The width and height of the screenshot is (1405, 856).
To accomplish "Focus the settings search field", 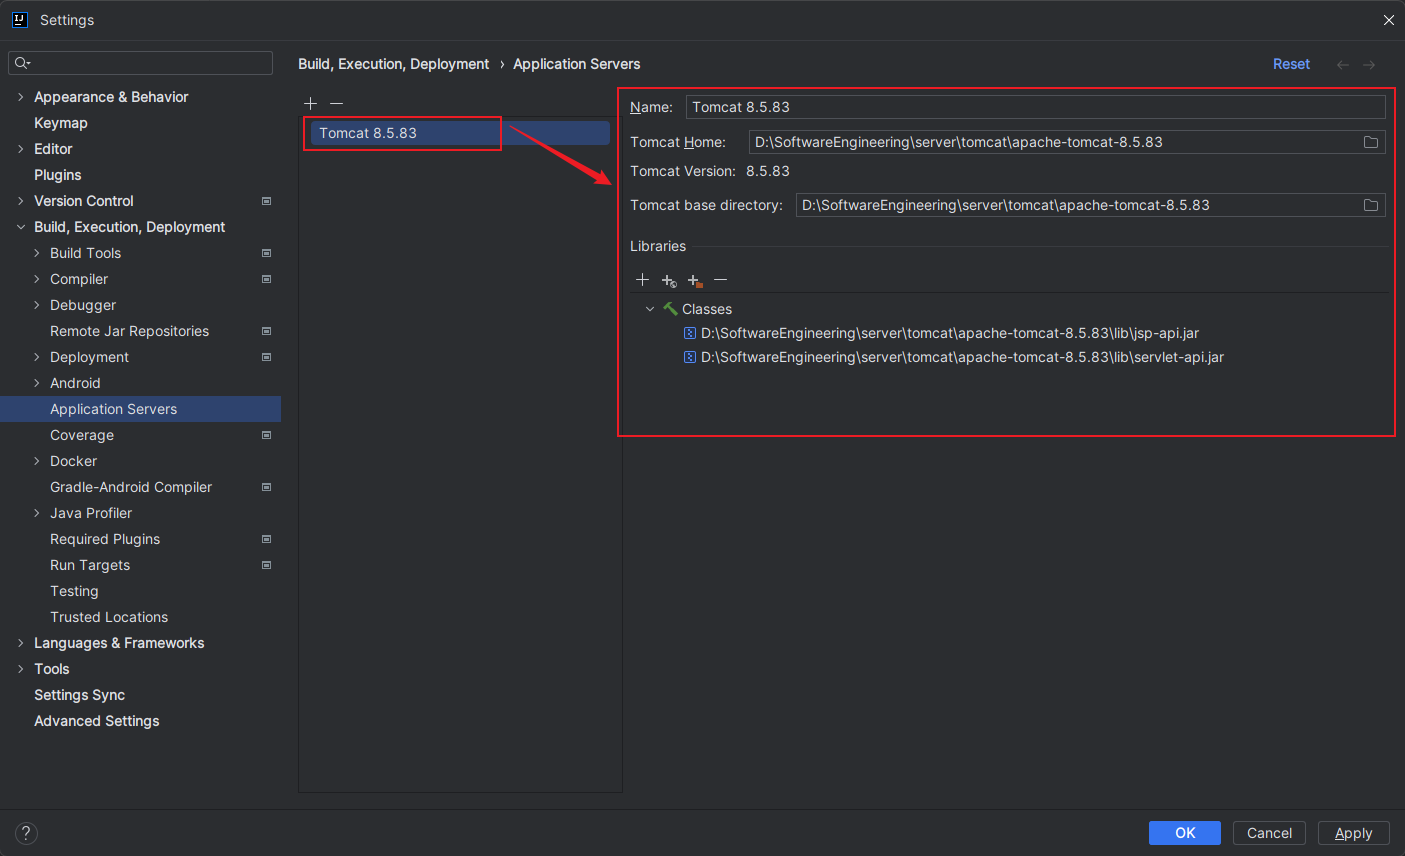I will (140, 63).
